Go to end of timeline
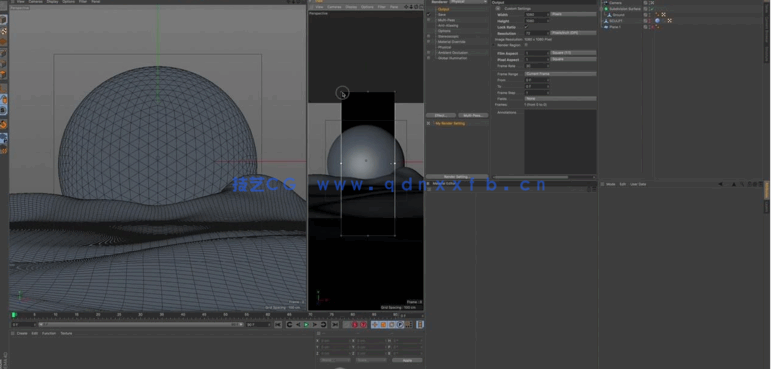Image resolution: width=775 pixels, height=369 pixels. click(x=335, y=325)
